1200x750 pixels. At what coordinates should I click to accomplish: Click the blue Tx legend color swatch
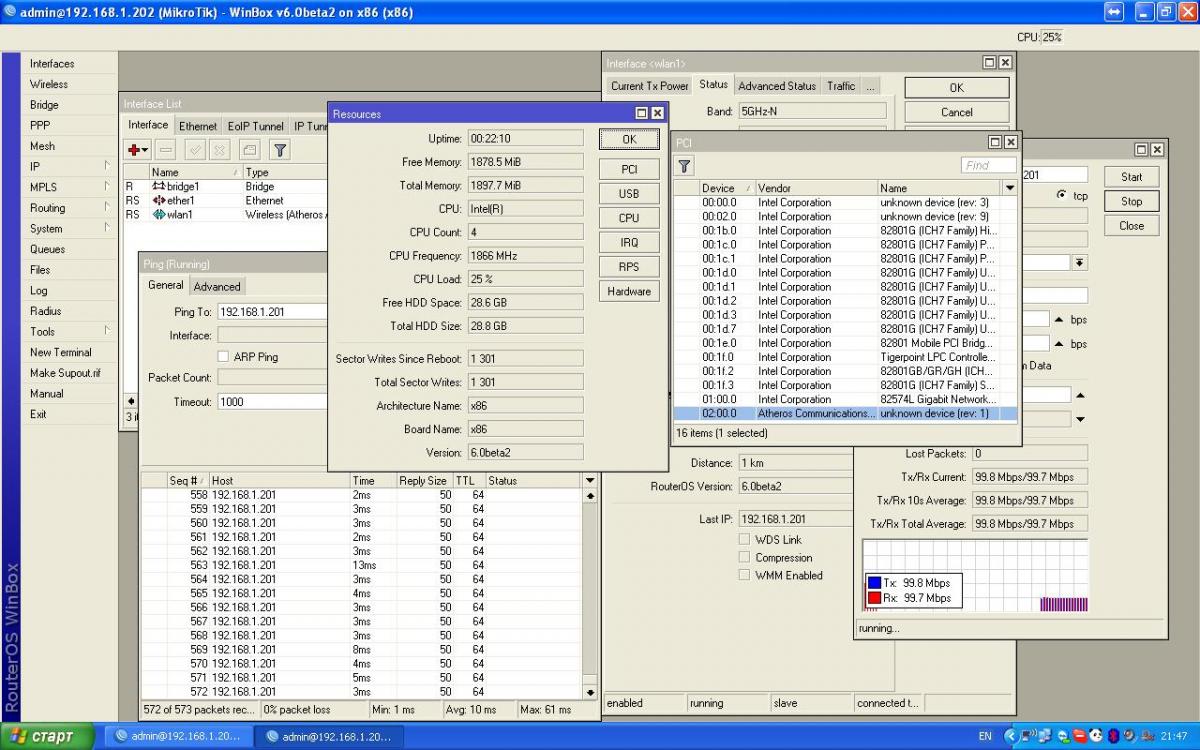pyautogui.click(x=874, y=583)
